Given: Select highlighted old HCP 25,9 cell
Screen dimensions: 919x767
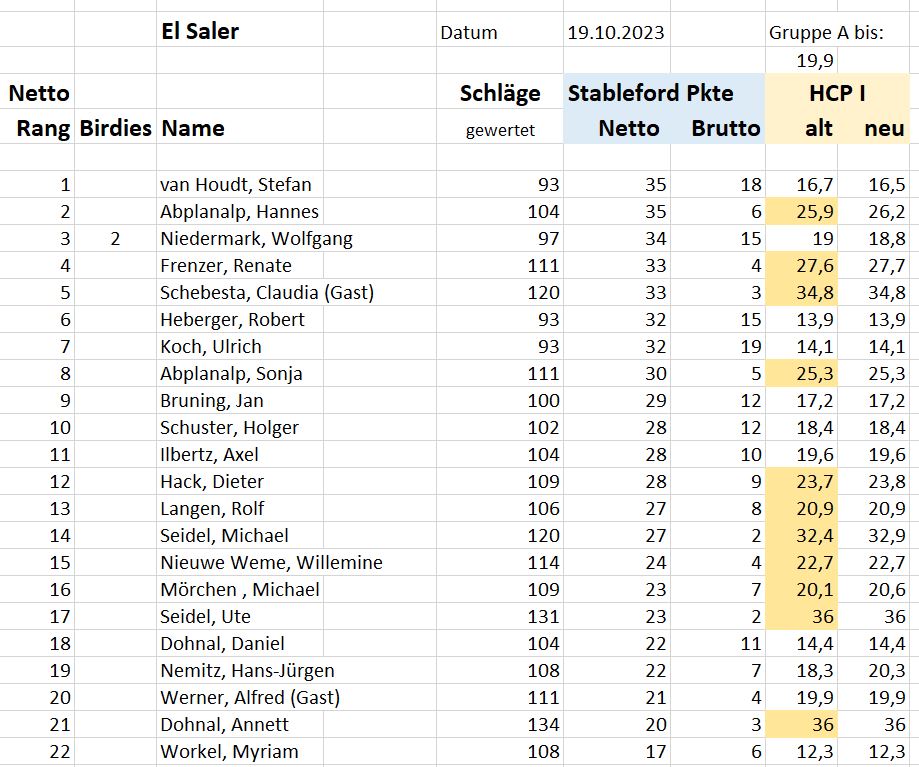Looking at the screenshot, I should click(801, 212).
